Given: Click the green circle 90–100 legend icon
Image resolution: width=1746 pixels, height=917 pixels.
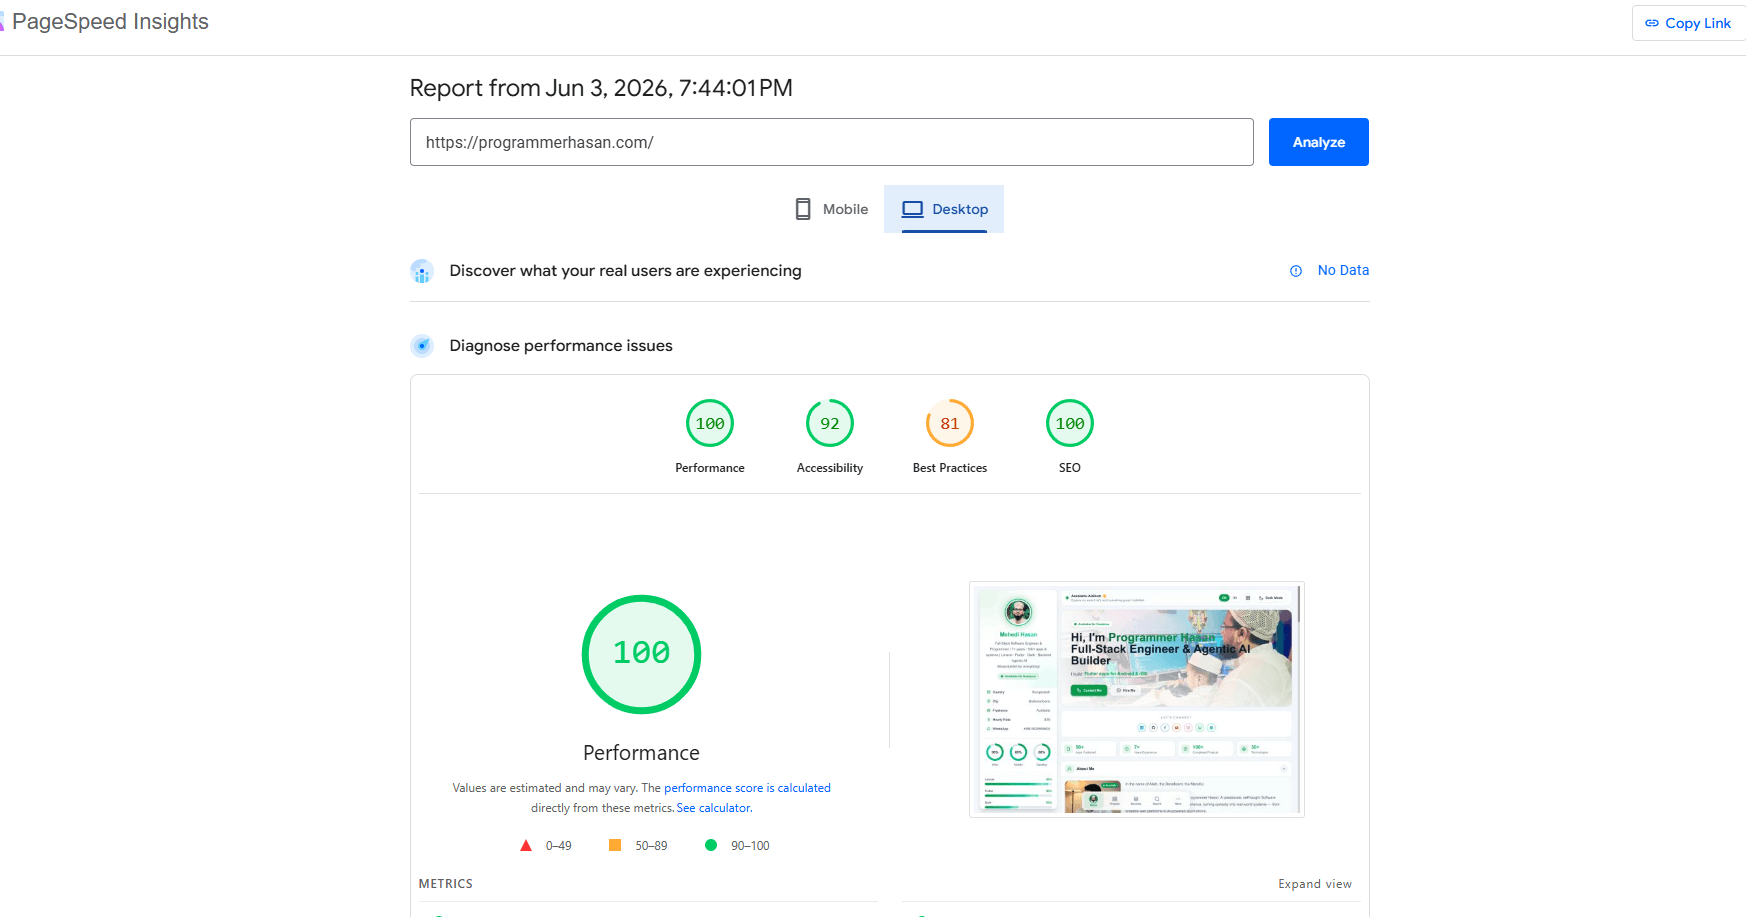Looking at the screenshot, I should pyautogui.click(x=711, y=845).
